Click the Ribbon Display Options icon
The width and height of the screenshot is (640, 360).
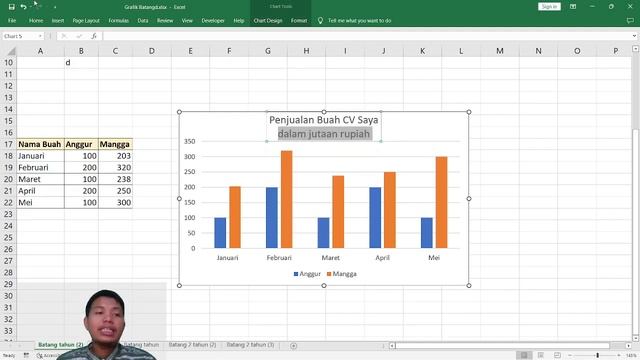[x=573, y=7]
